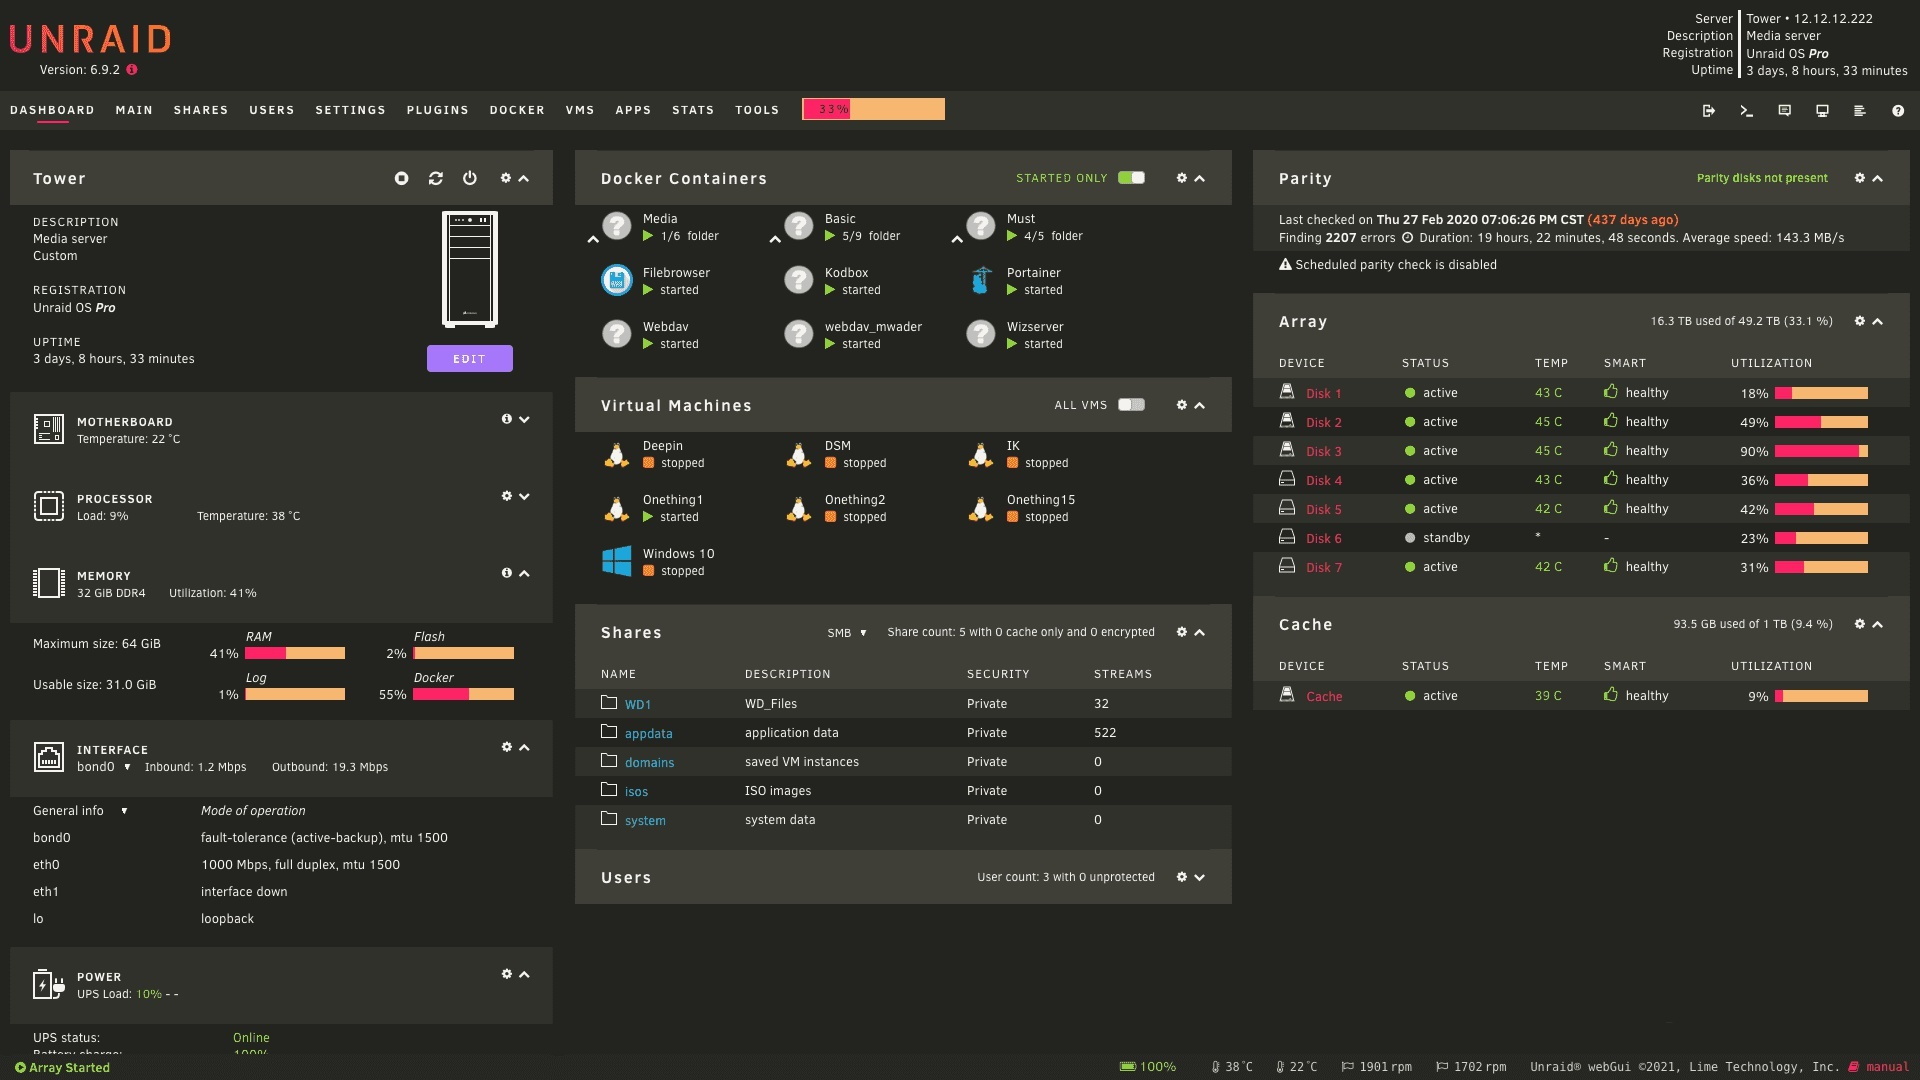
Task: Open the Array panel settings gear
Action: point(1859,321)
